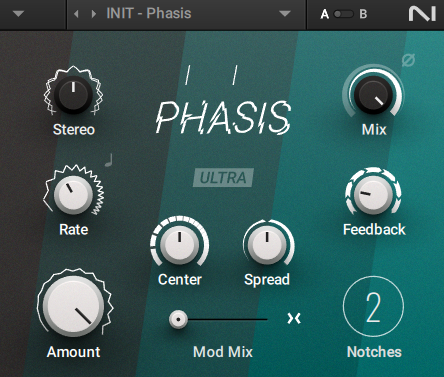Image resolution: width=444 pixels, height=377 pixels.
Task: Select the B comparison slot label
Action: [x=363, y=14]
